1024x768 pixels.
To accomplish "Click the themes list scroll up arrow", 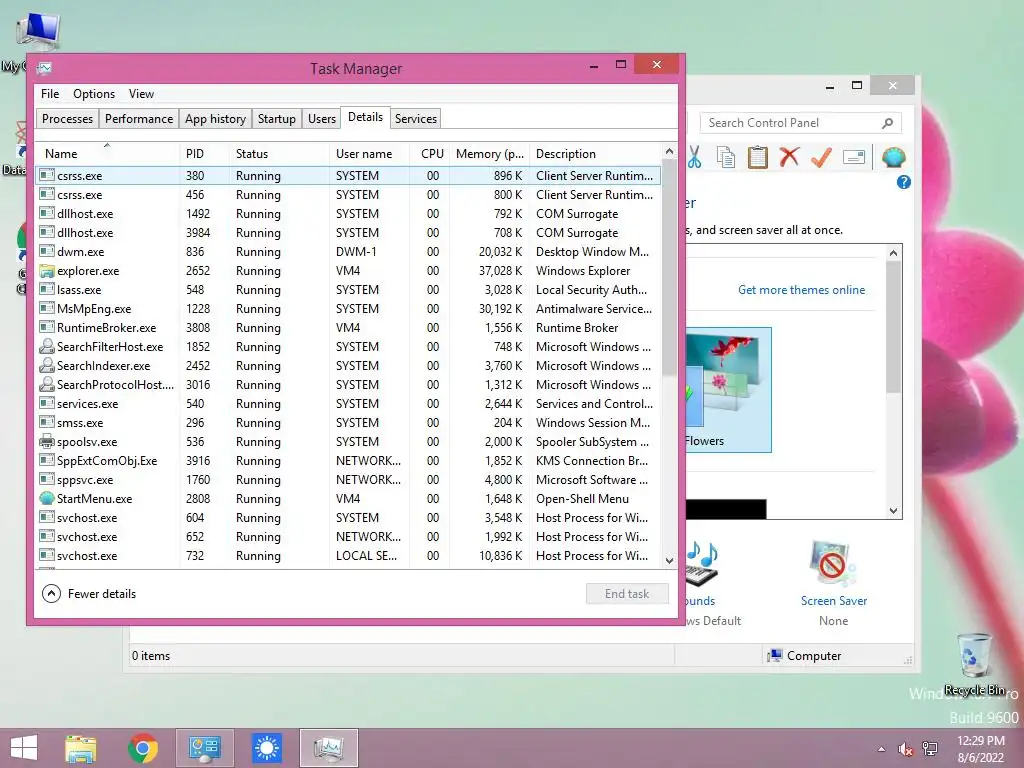I will pyautogui.click(x=893, y=253).
